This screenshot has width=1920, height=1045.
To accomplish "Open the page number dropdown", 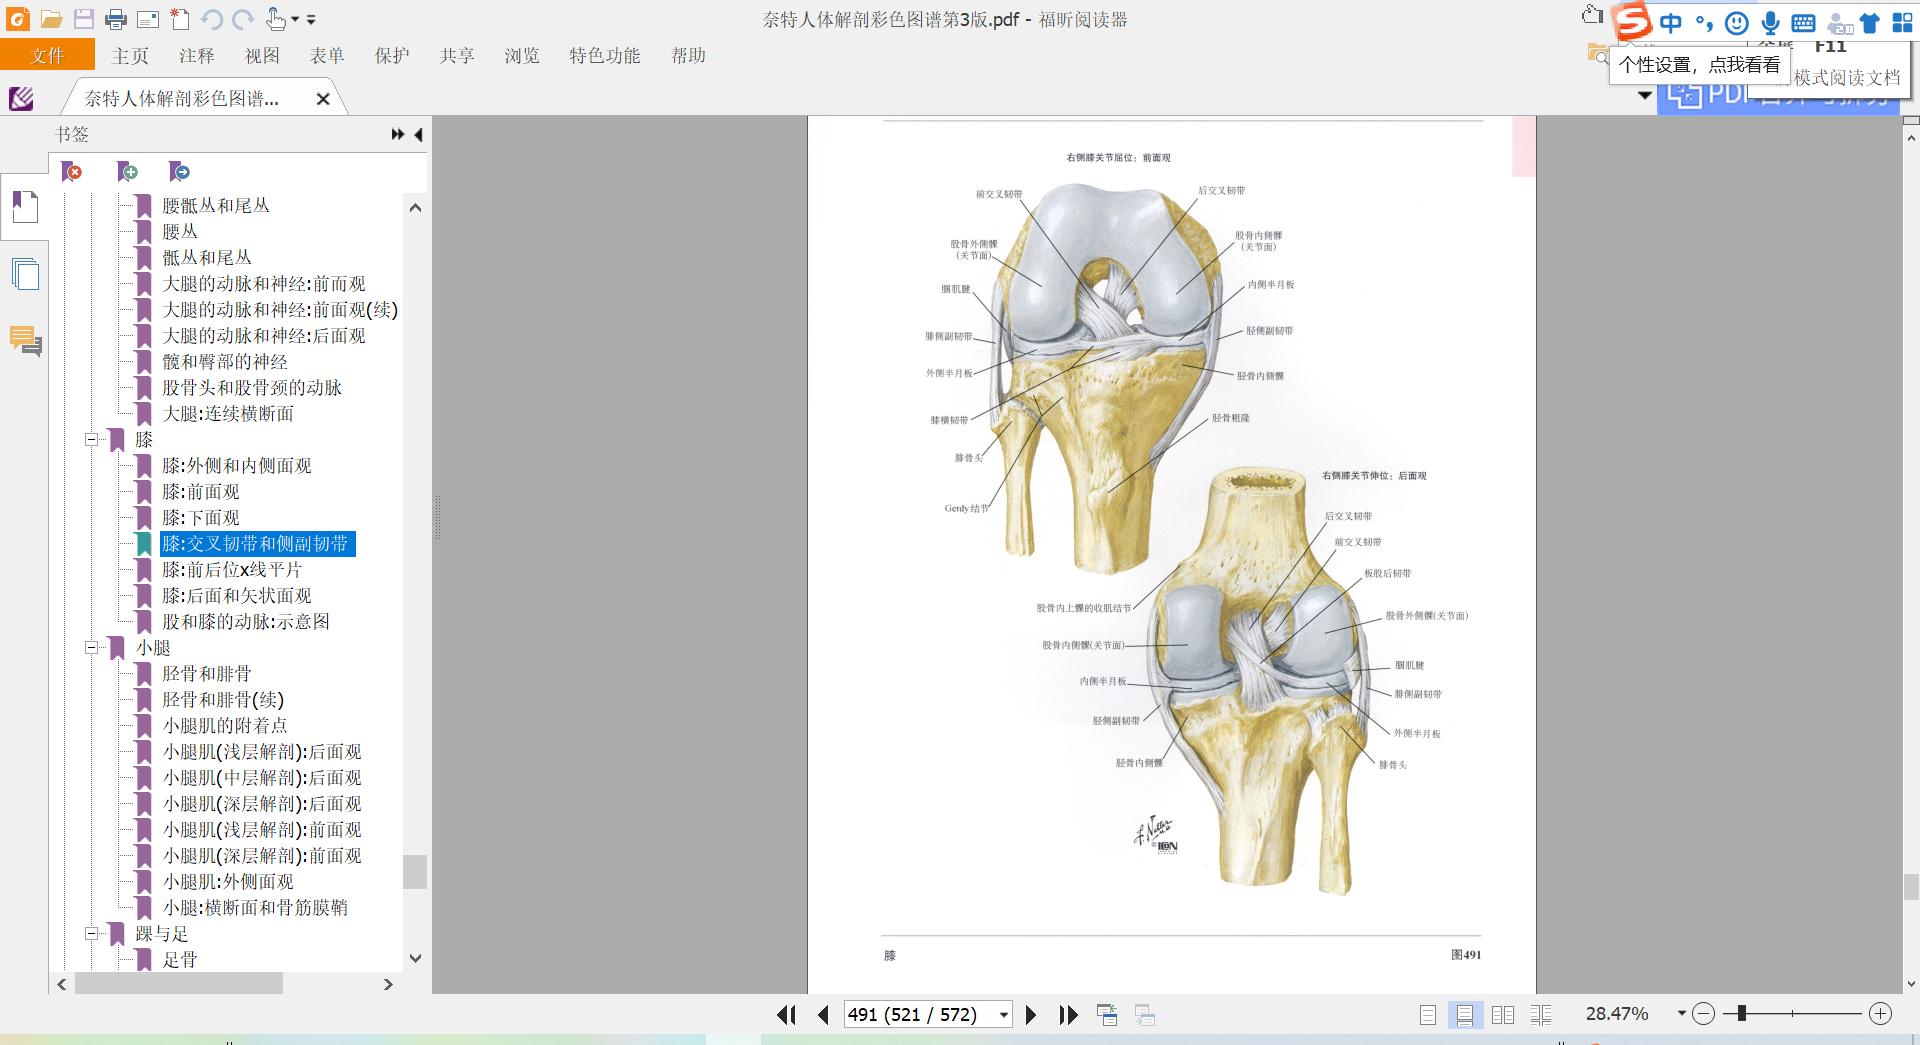I will click(1003, 1015).
